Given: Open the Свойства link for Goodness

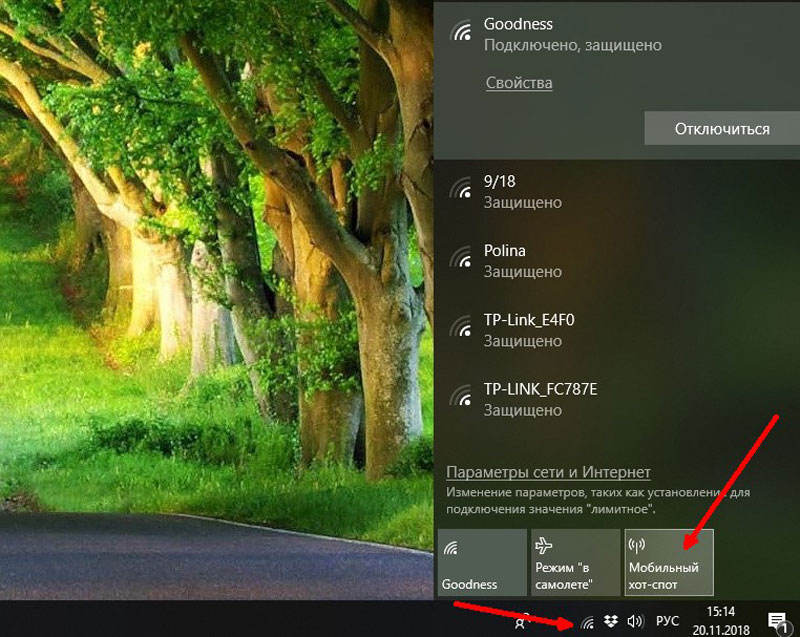Looking at the screenshot, I should coord(519,83).
